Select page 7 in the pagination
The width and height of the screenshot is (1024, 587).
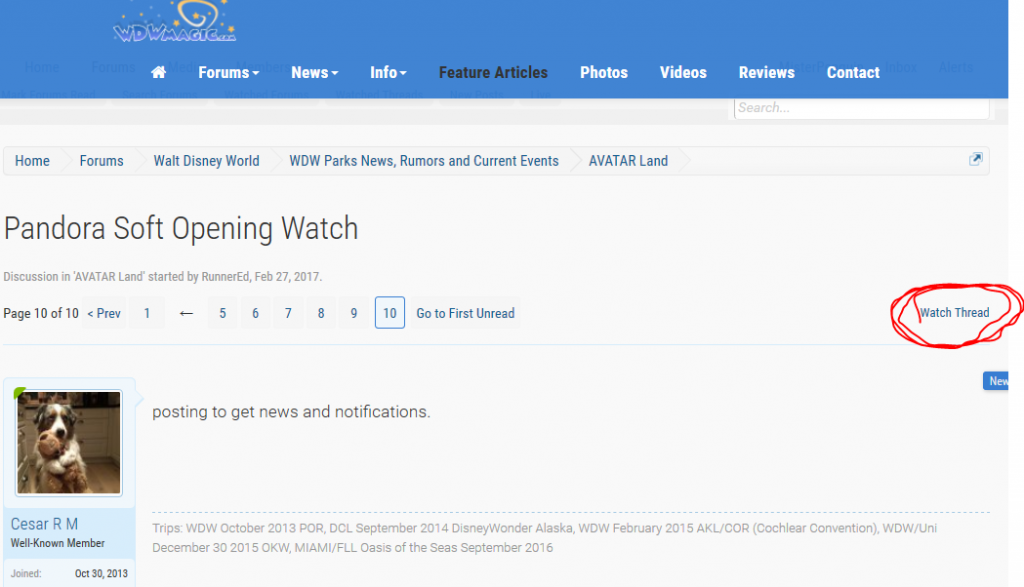tap(288, 314)
